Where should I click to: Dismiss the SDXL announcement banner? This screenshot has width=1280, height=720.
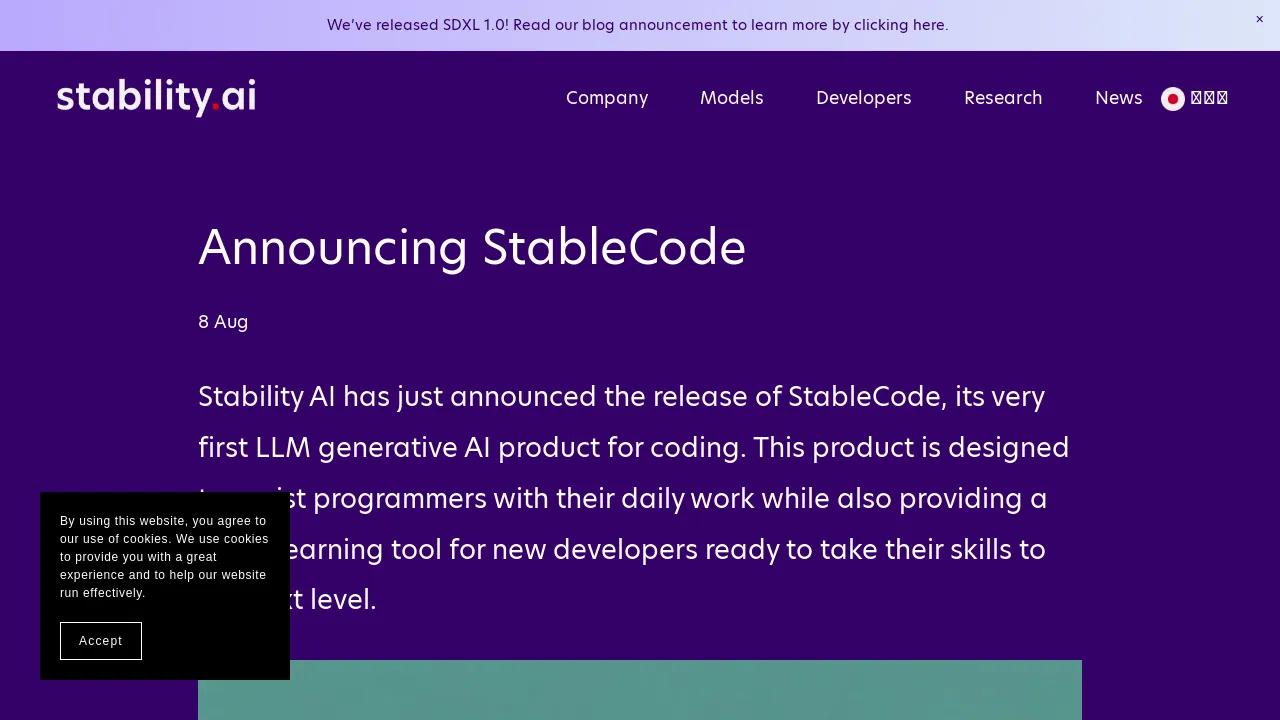pyautogui.click(x=1259, y=19)
